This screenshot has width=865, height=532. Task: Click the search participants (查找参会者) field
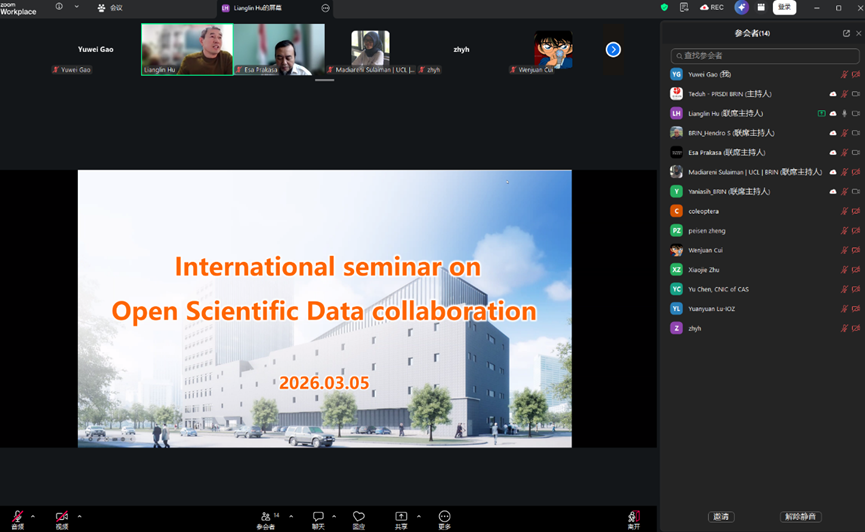765,56
